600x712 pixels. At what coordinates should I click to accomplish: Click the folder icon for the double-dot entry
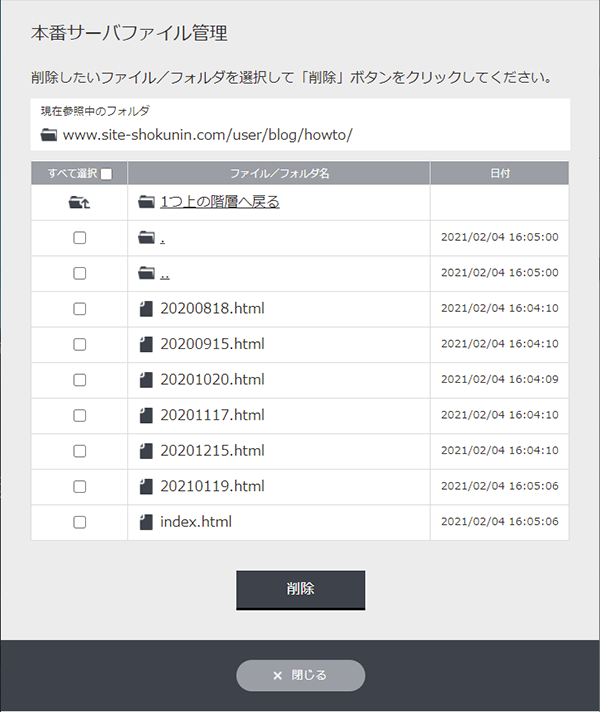point(146,273)
